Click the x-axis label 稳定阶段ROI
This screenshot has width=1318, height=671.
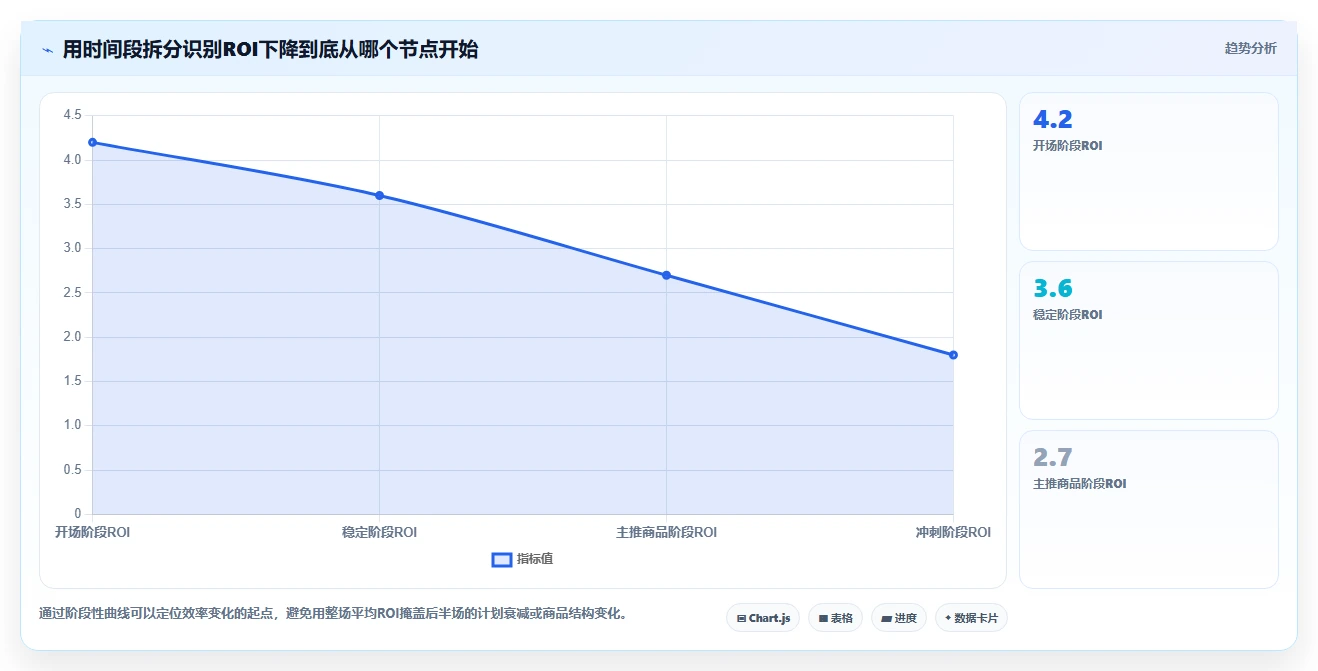(x=379, y=532)
